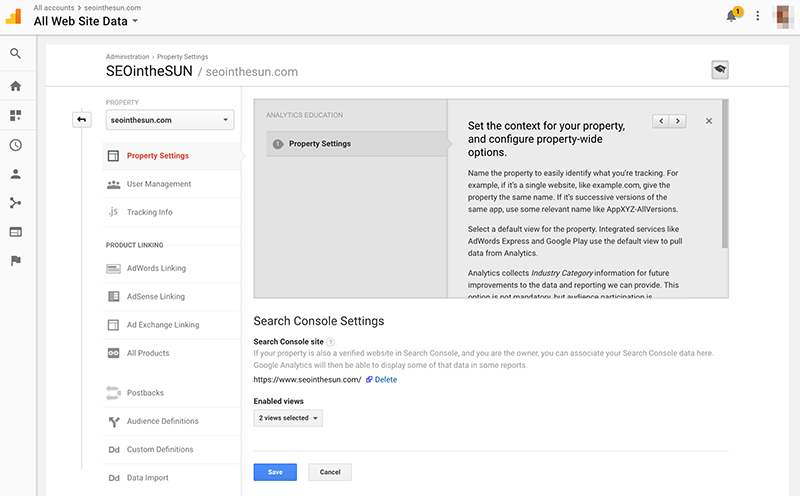Click seointhesun.com breadcrumb at top
Viewport: 800px width, 496px height.
(x=112, y=8)
